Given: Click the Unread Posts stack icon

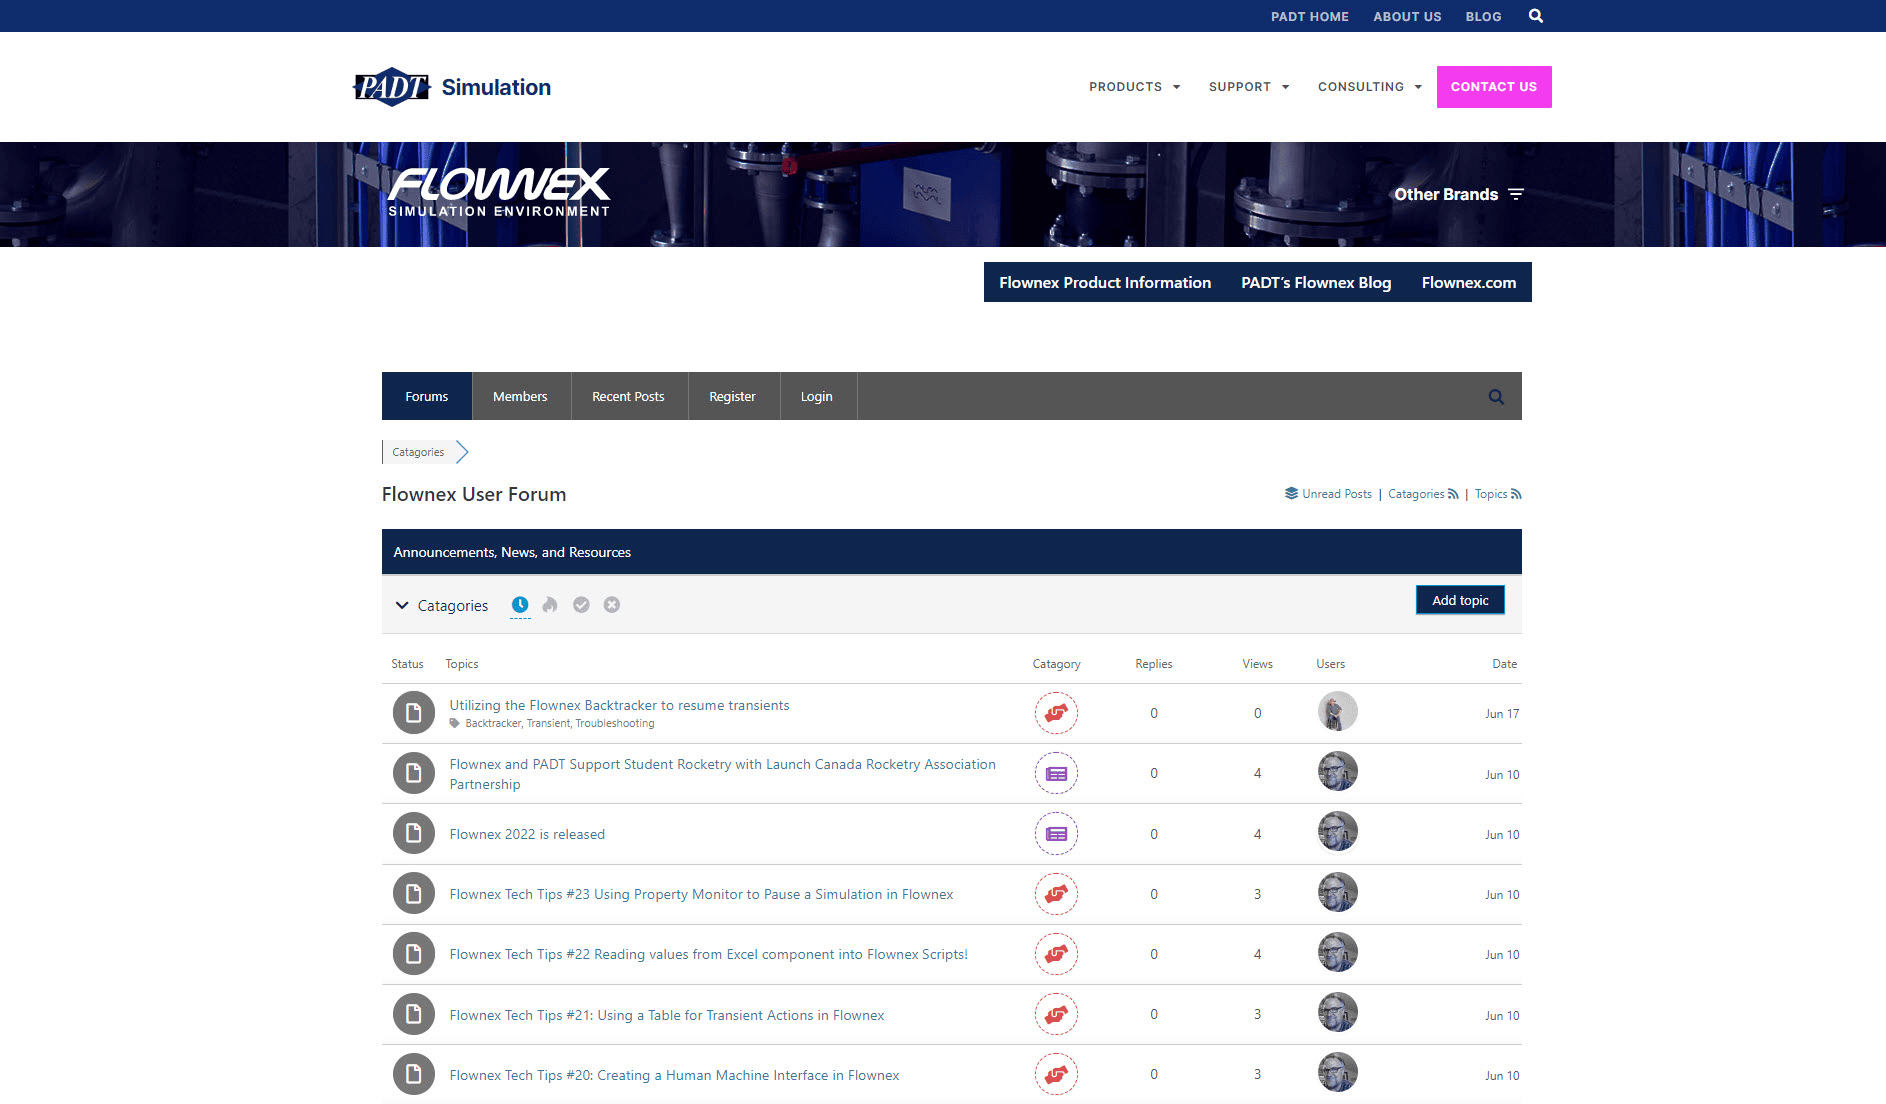Looking at the screenshot, I should [x=1291, y=493].
